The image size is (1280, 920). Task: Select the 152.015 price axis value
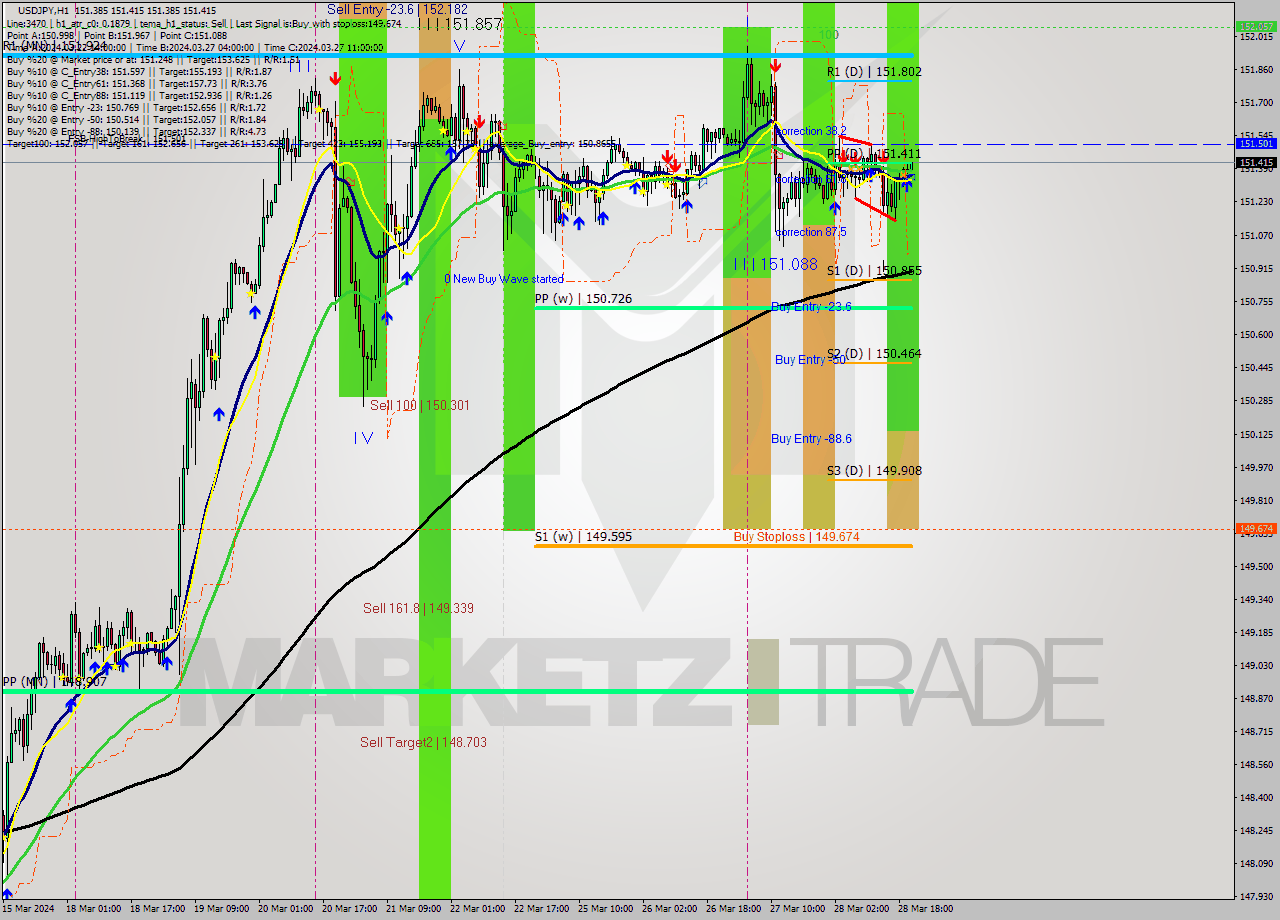pyautogui.click(x=1256, y=37)
